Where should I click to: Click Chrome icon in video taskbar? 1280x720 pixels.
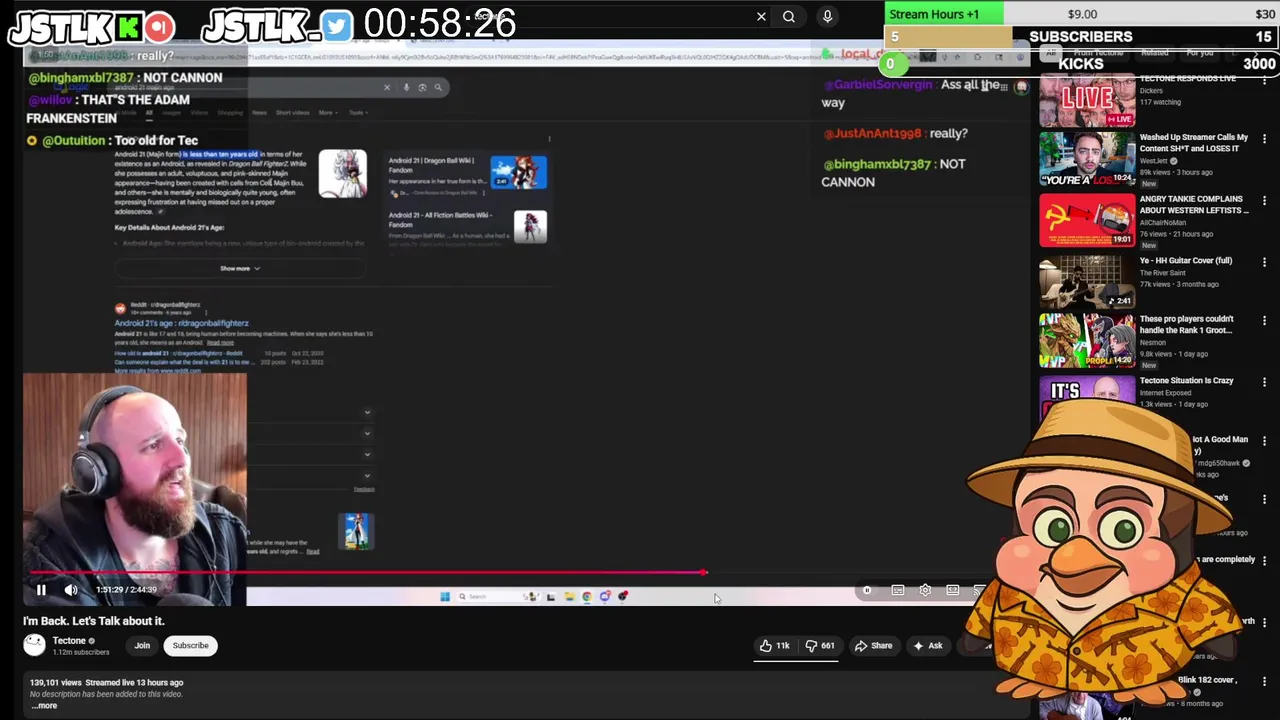587,597
